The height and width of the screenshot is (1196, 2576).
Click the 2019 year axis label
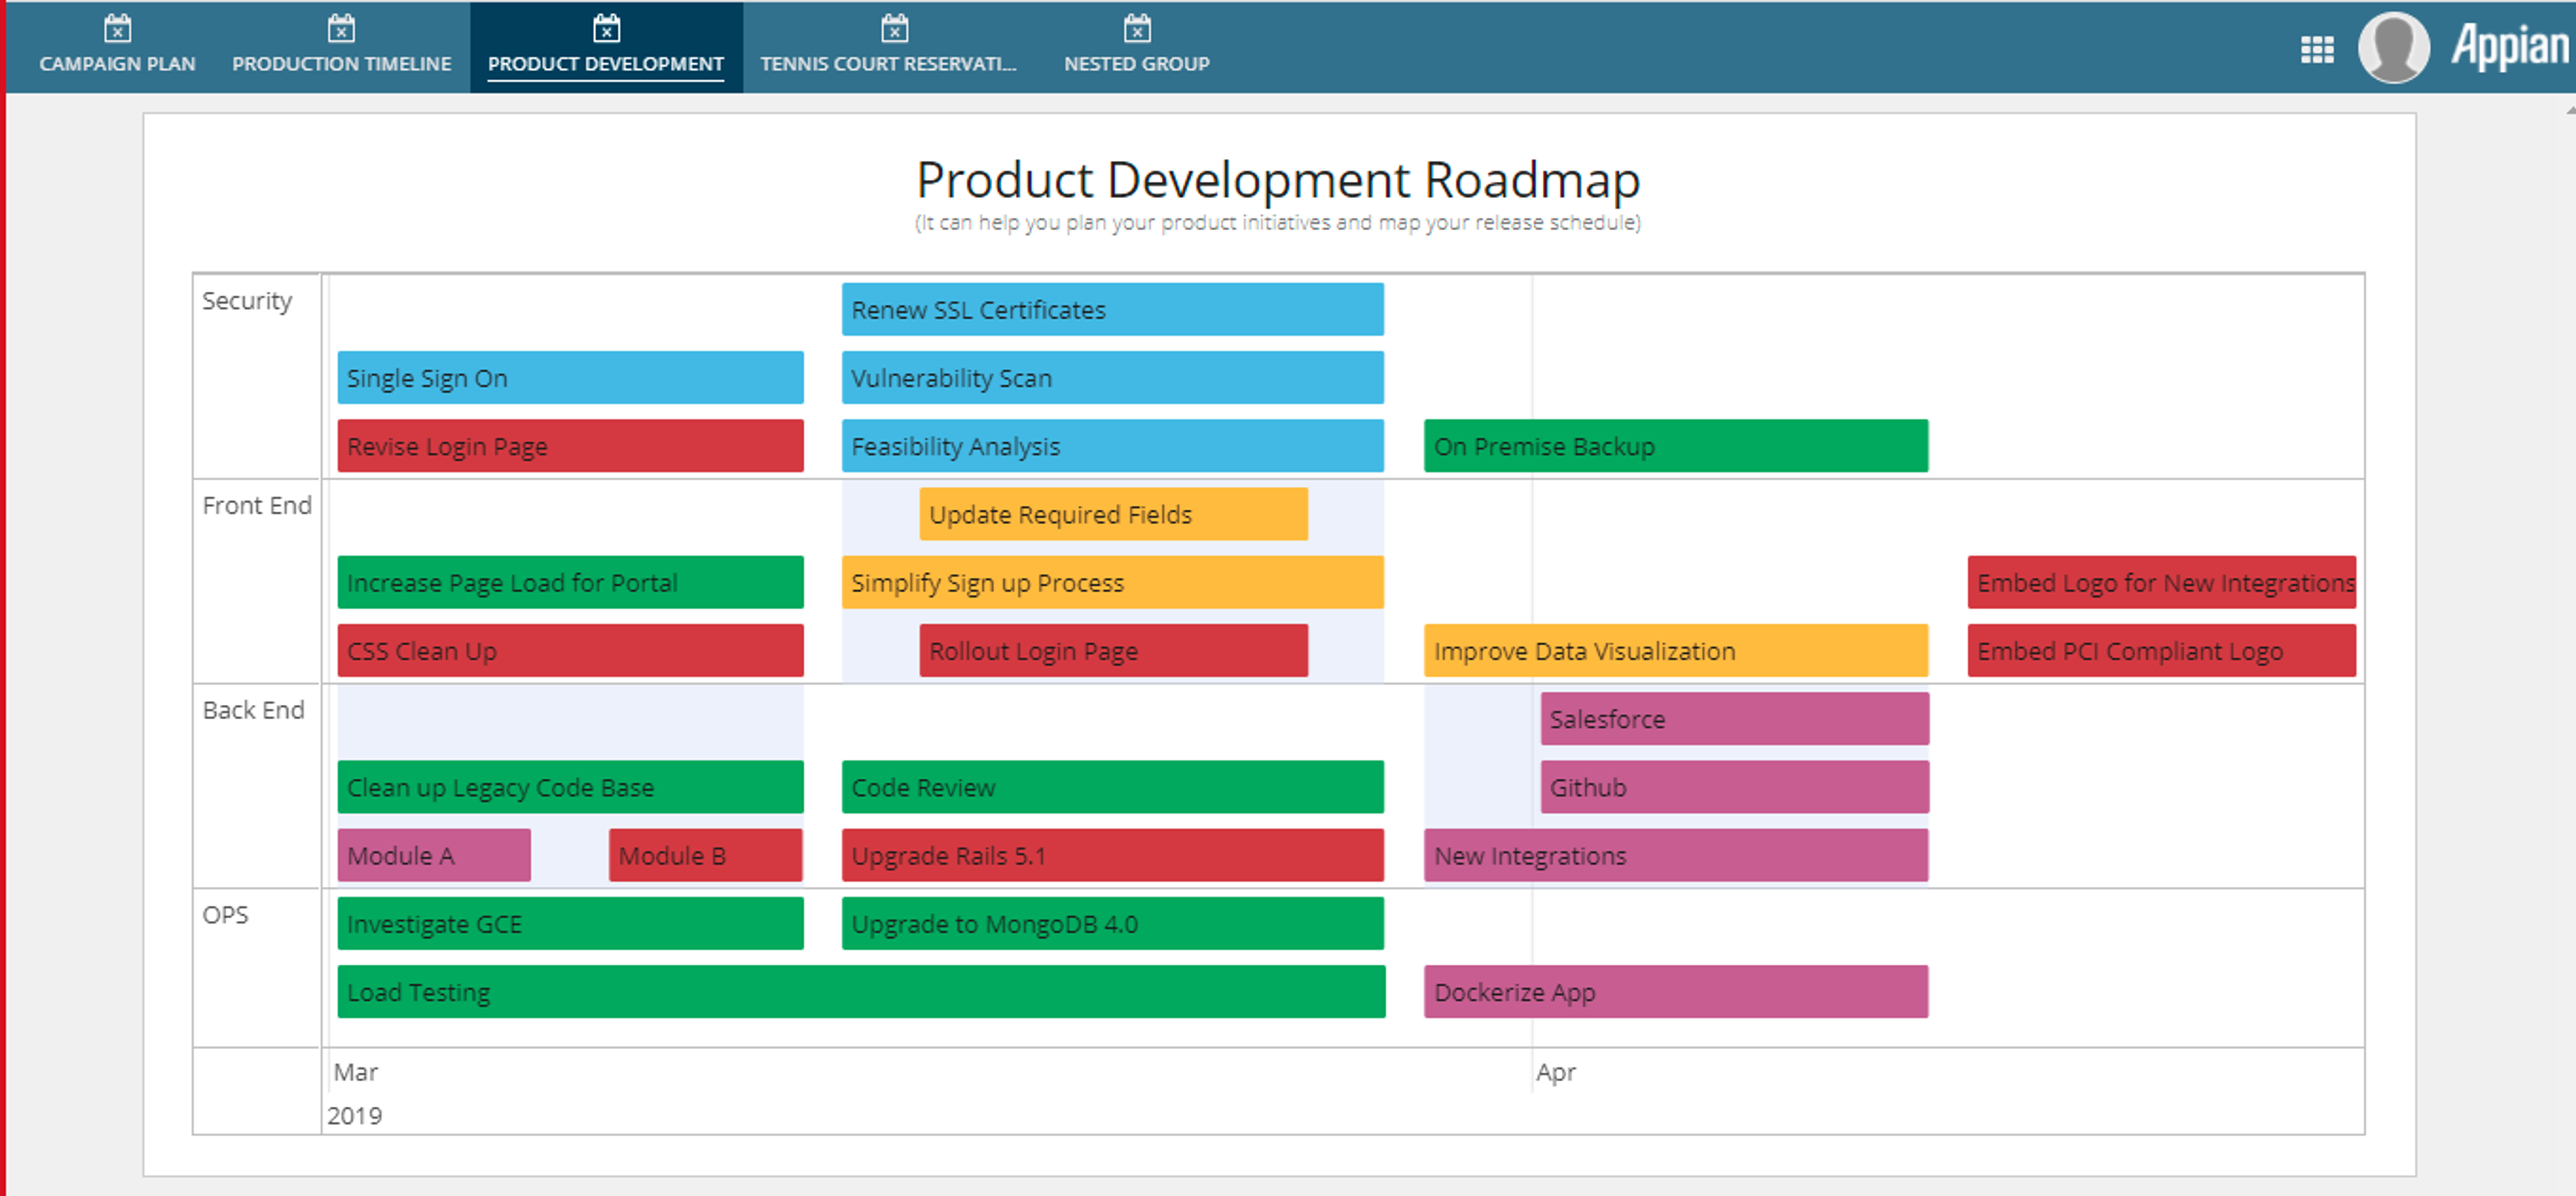354,1115
